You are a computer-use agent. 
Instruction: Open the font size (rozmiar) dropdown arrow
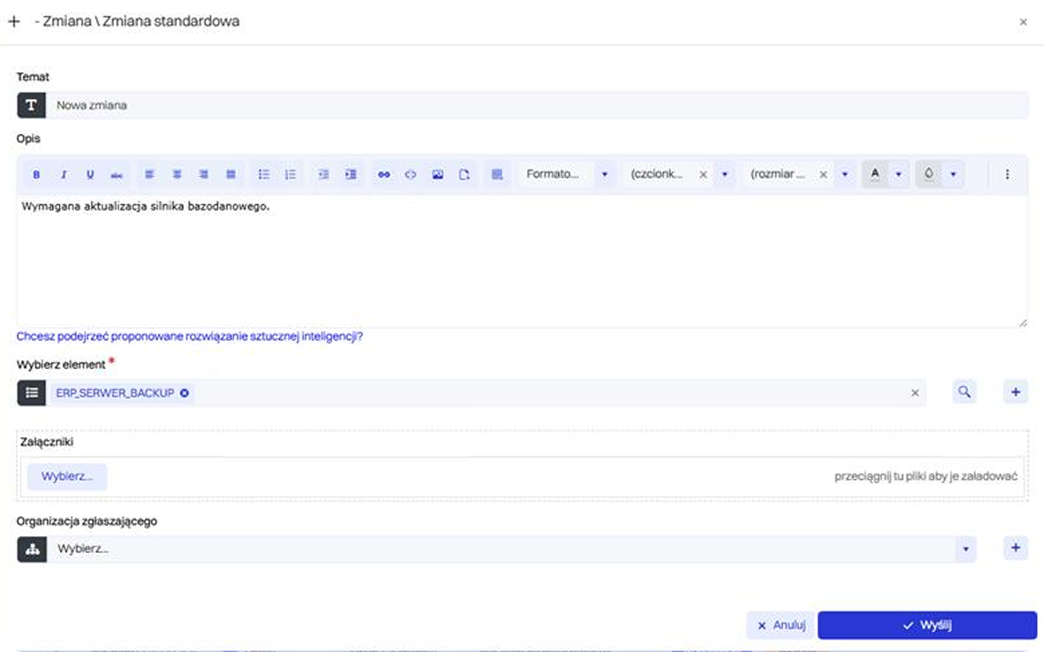coord(845,174)
